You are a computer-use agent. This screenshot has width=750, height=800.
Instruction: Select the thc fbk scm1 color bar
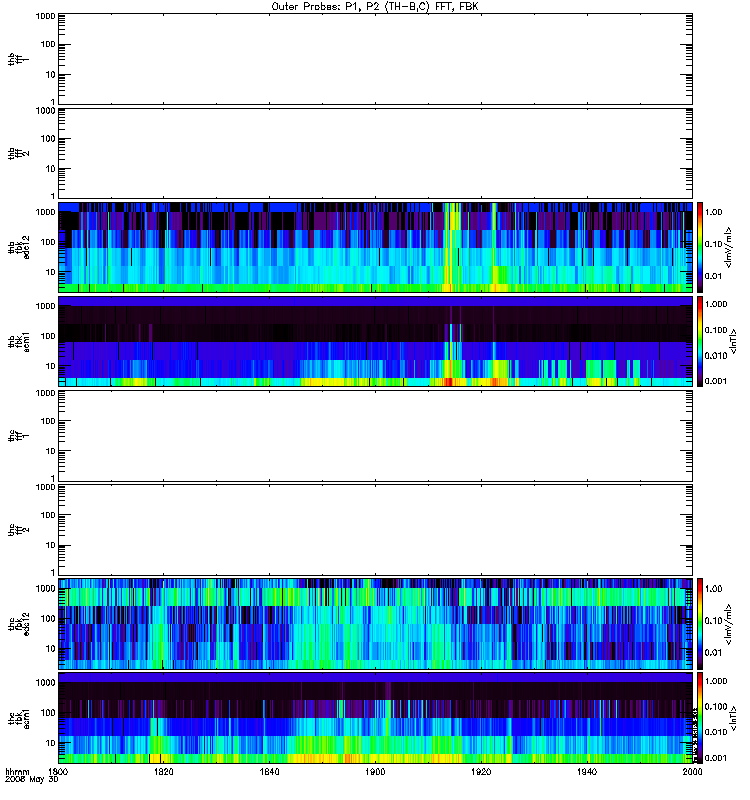point(700,718)
